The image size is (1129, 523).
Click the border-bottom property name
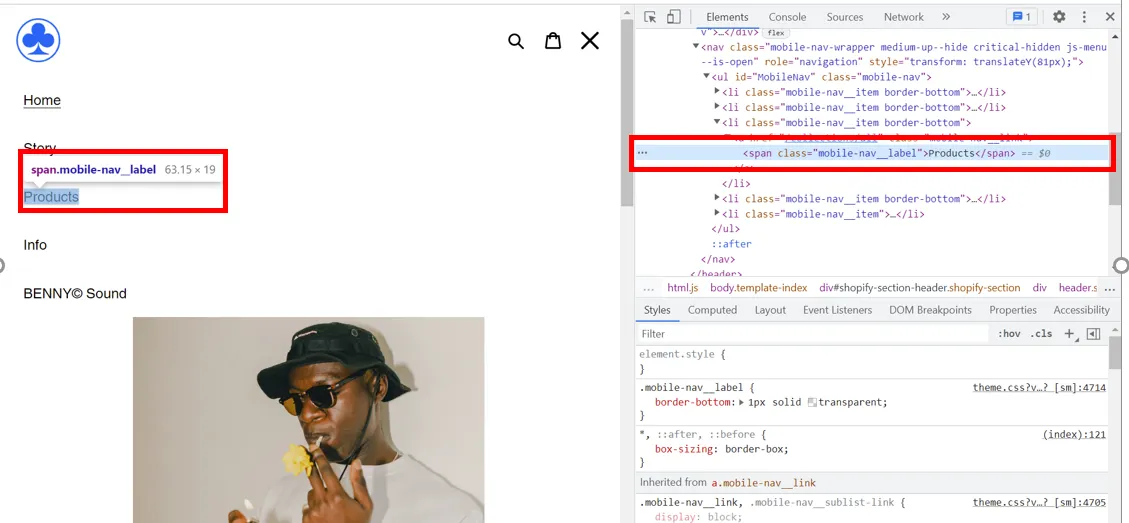693,402
